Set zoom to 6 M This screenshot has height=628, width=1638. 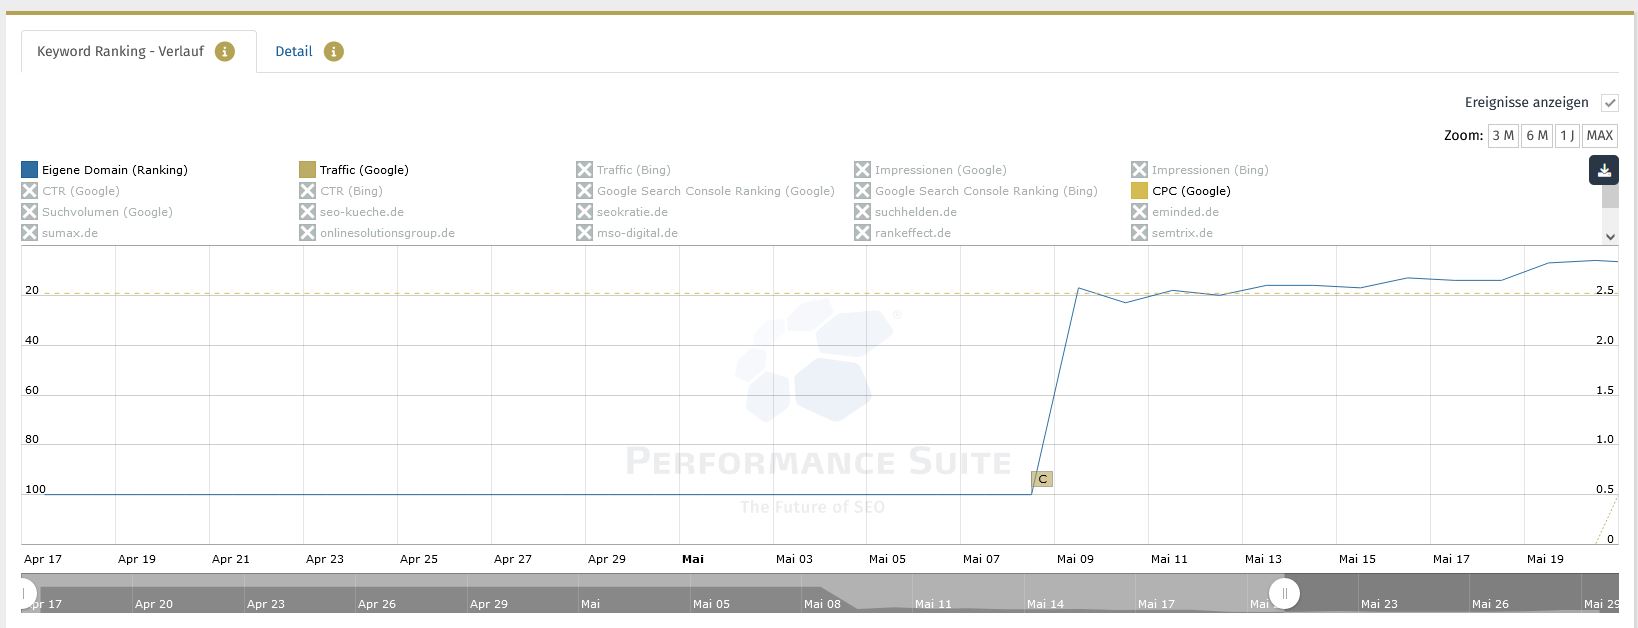[x=1537, y=135]
